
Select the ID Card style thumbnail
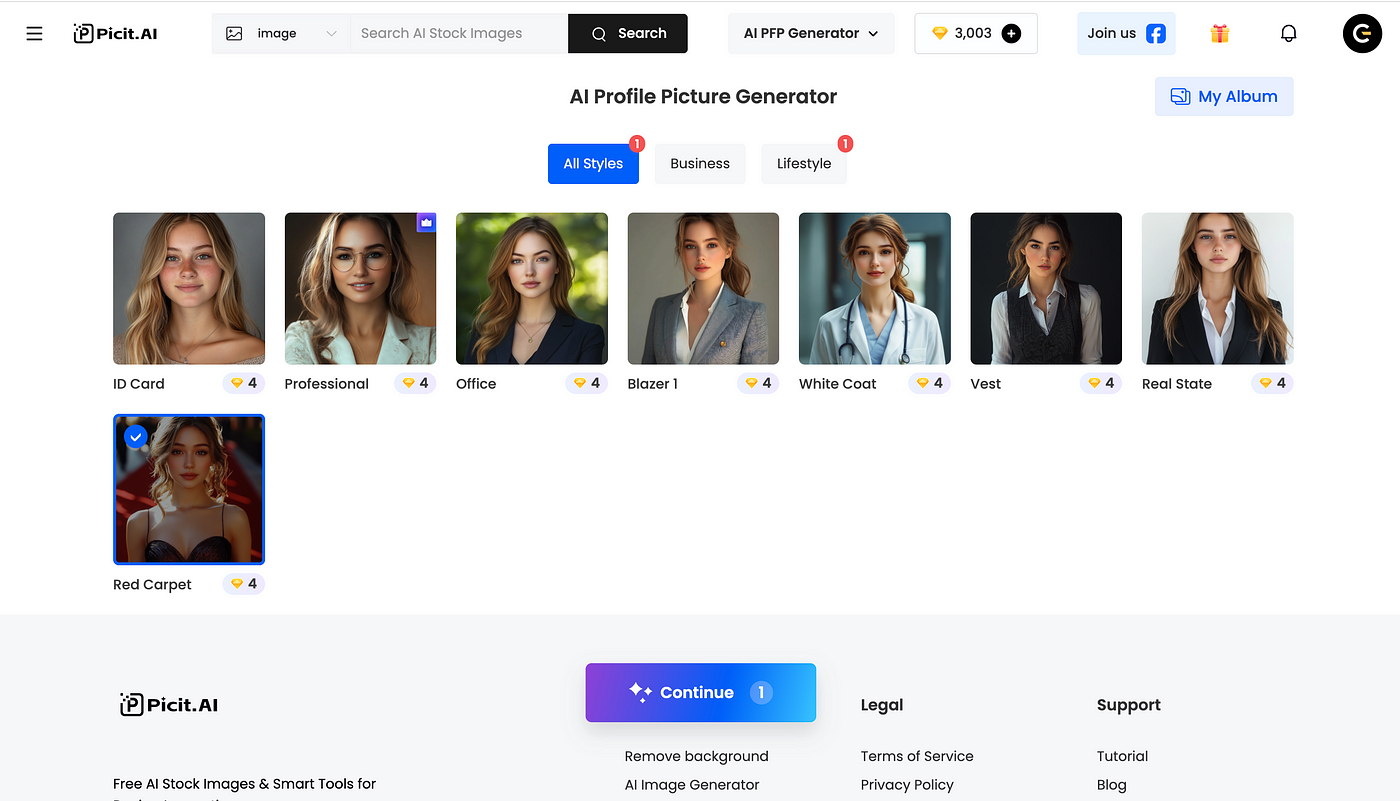click(189, 288)
